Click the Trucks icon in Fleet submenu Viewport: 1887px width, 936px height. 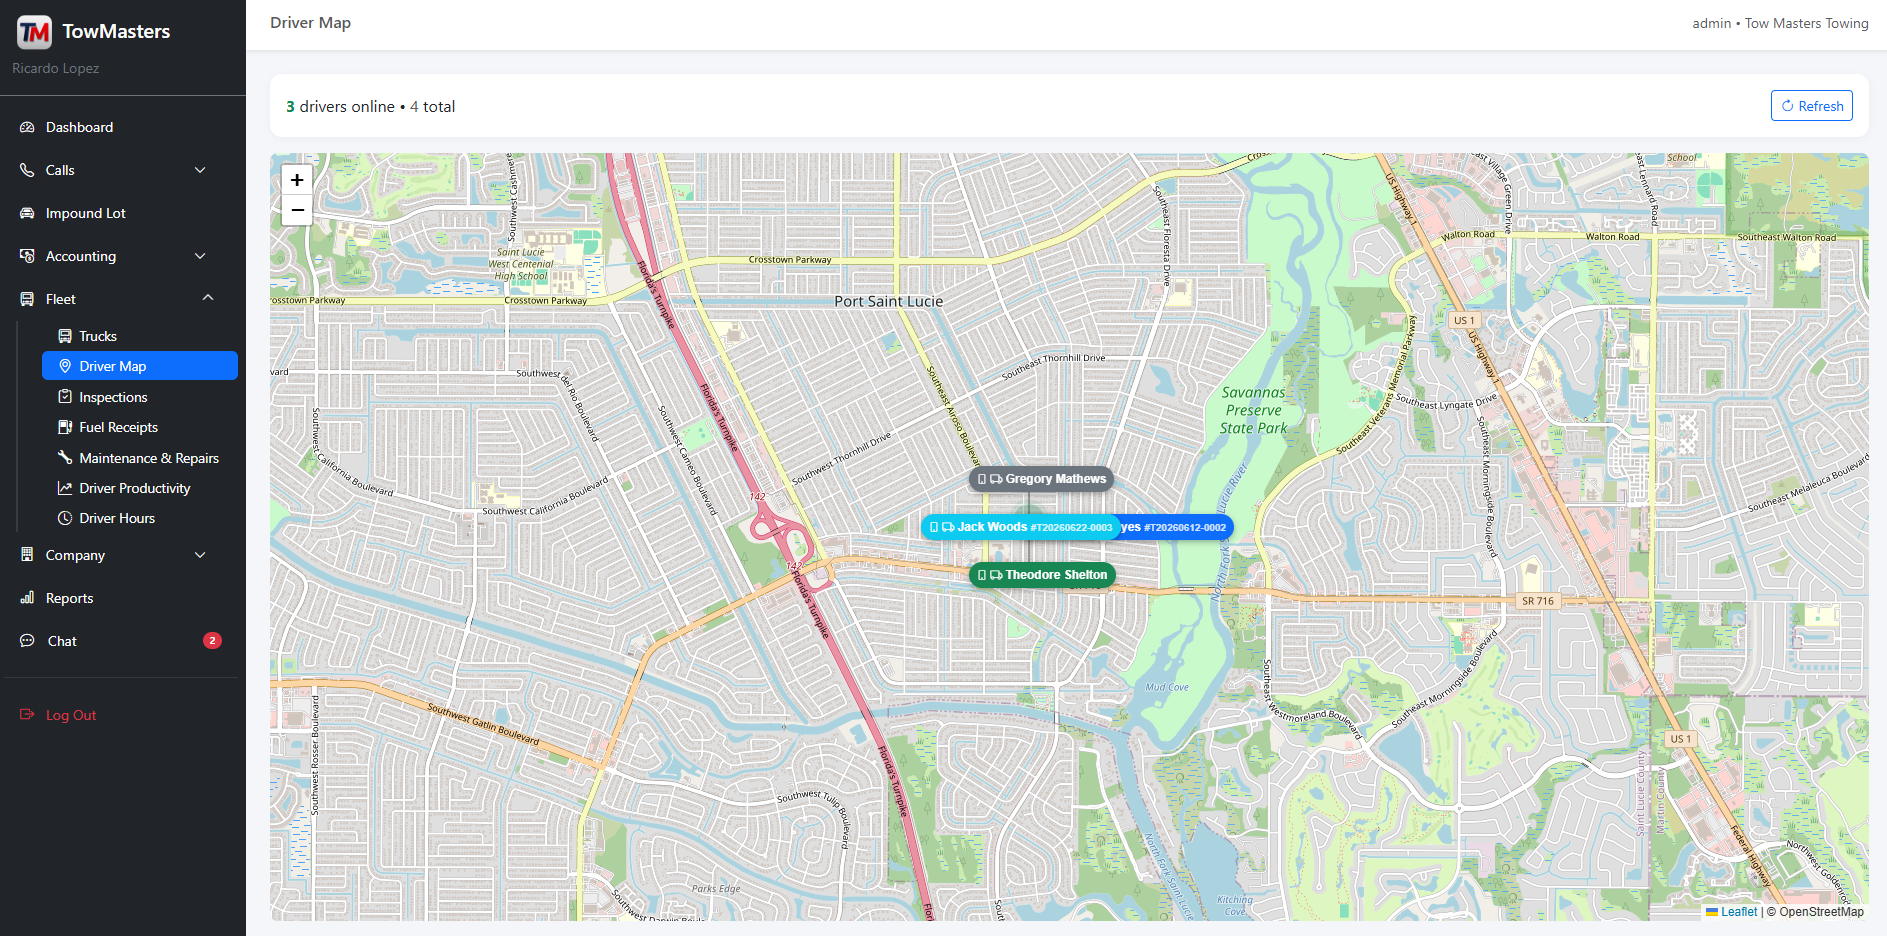point(65,336)
